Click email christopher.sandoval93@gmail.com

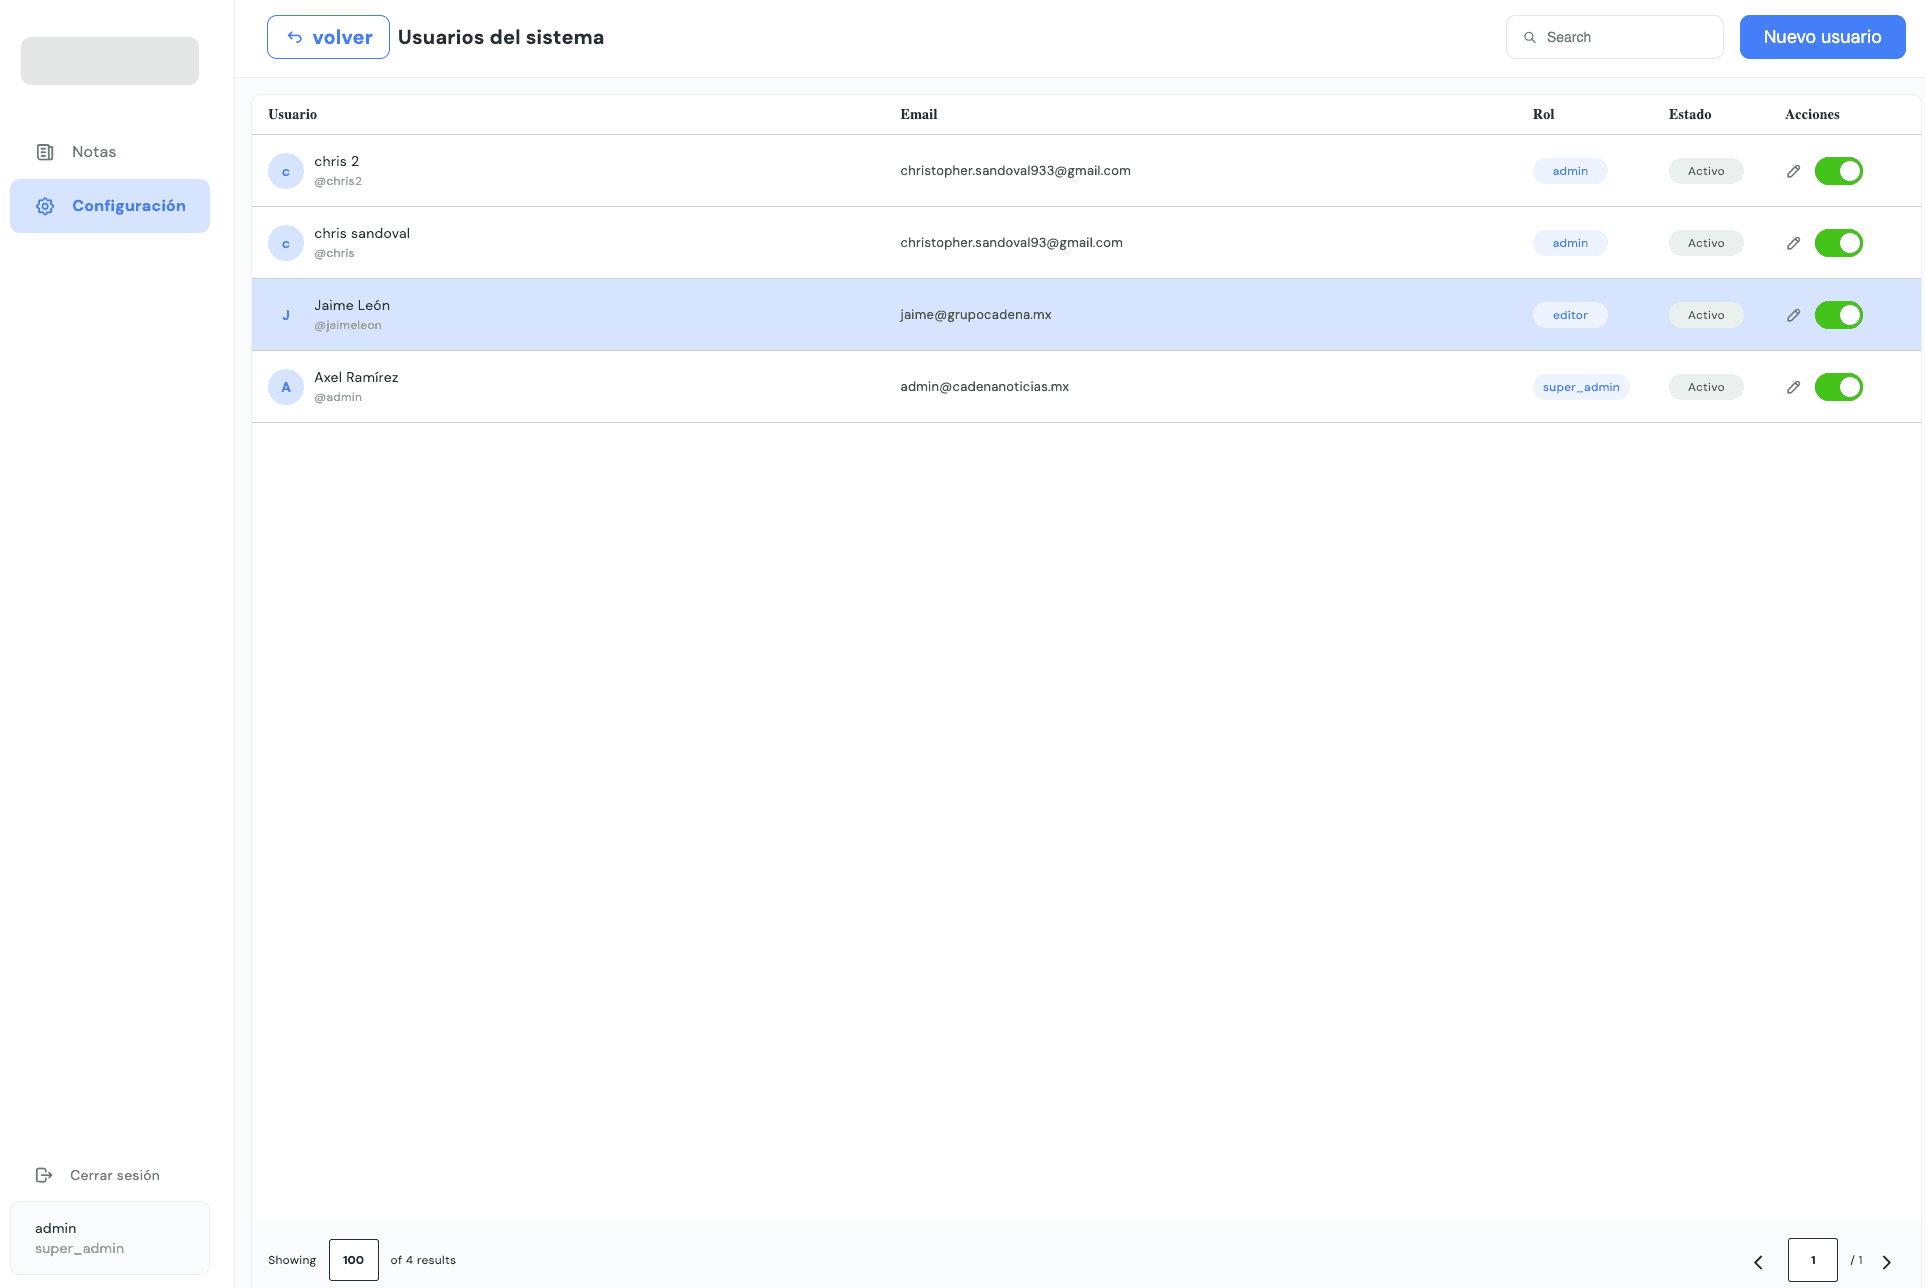point(1011,243)
